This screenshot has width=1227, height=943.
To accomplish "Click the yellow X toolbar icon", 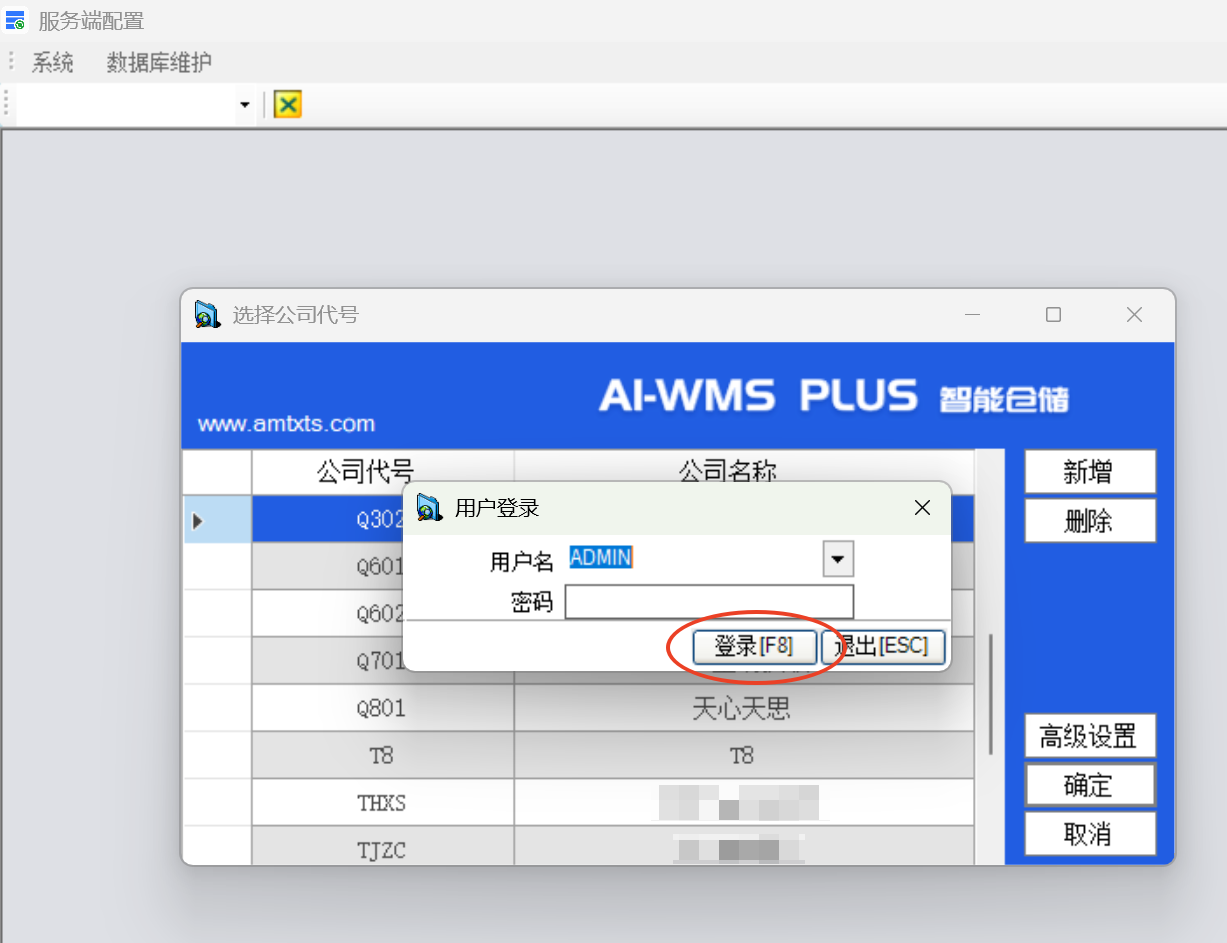I will coord(288,105).
